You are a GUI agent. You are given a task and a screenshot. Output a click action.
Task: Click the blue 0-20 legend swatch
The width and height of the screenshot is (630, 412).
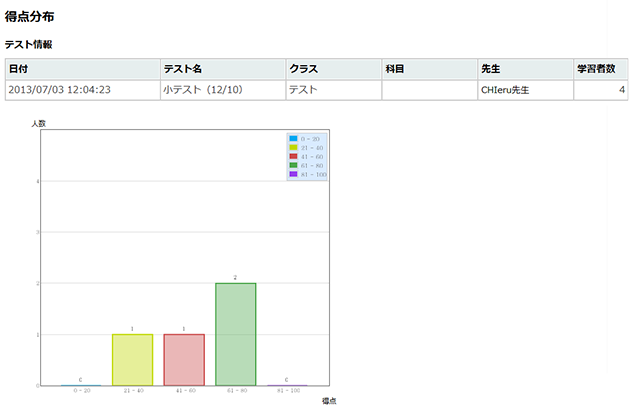293,138
